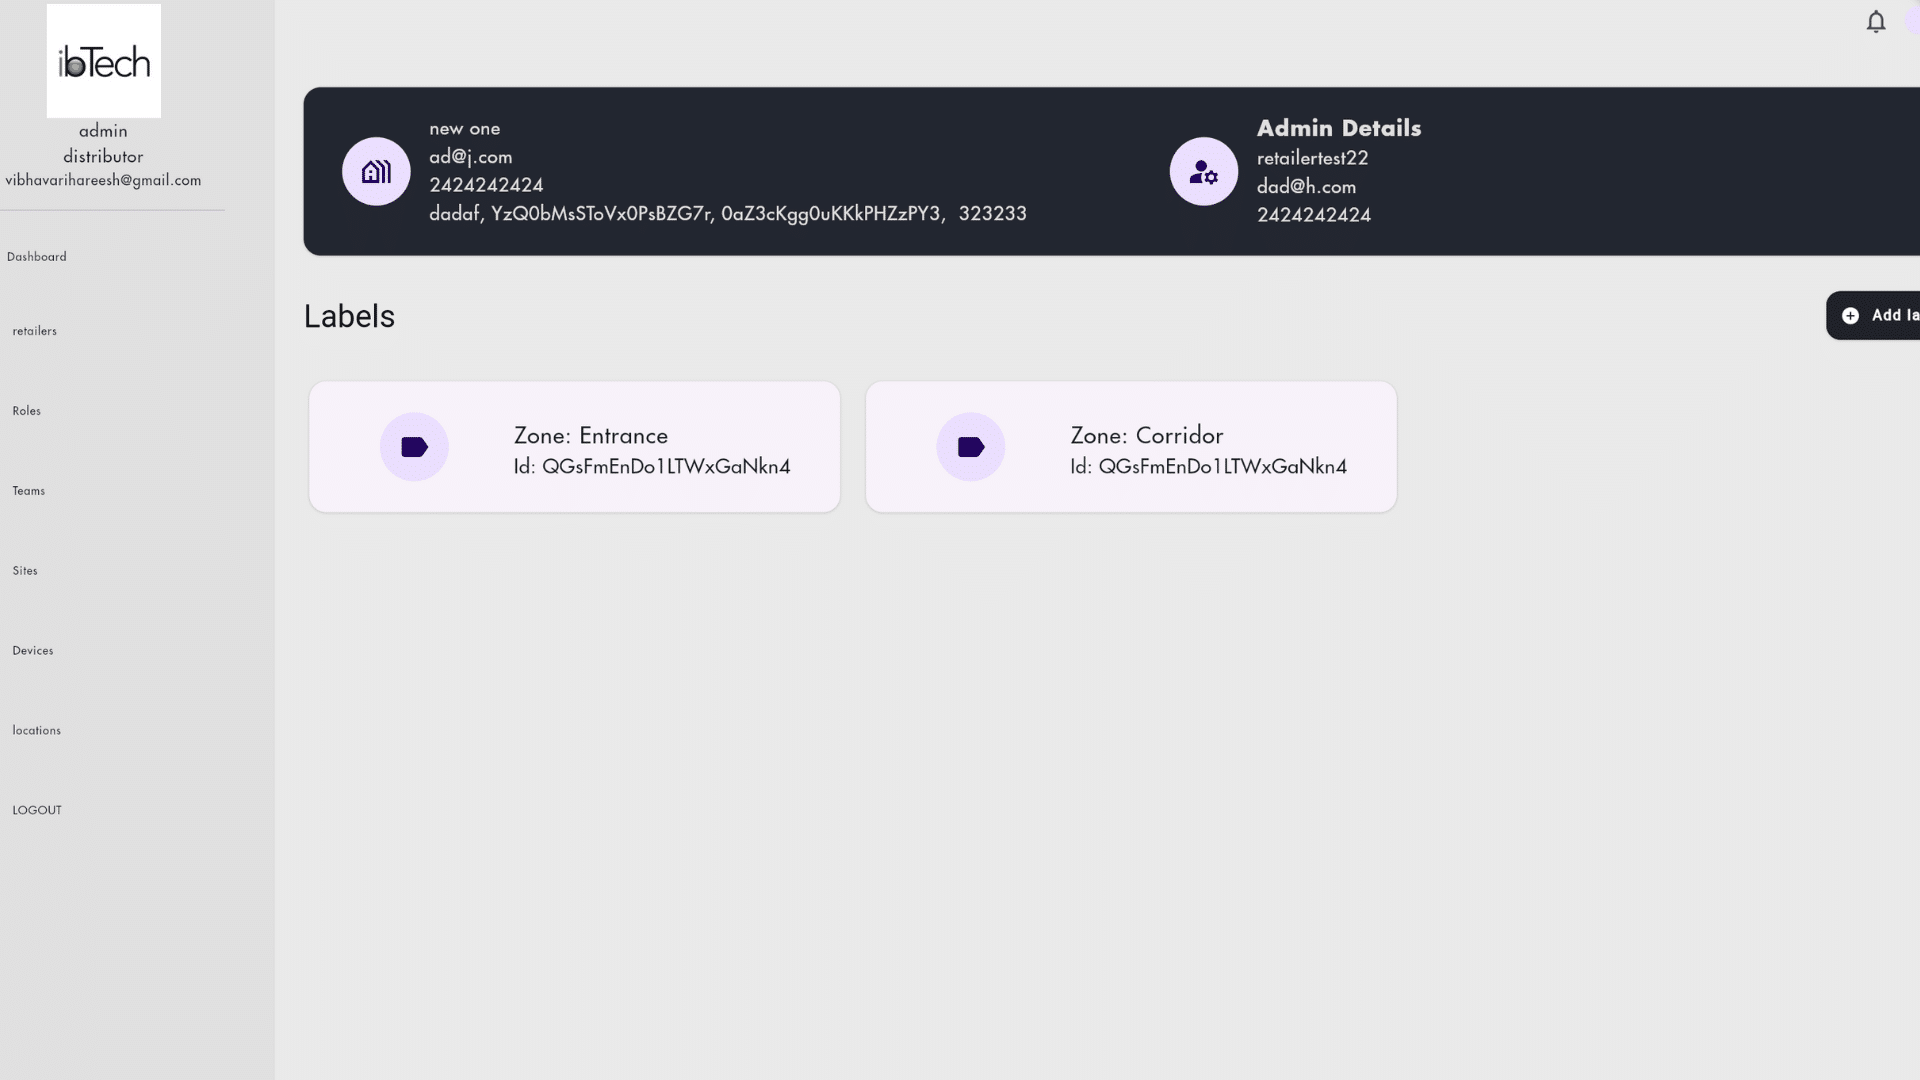Click the Admin Details heading
Viewport: 1920px width, 1080px height.
click(1339, 128)
